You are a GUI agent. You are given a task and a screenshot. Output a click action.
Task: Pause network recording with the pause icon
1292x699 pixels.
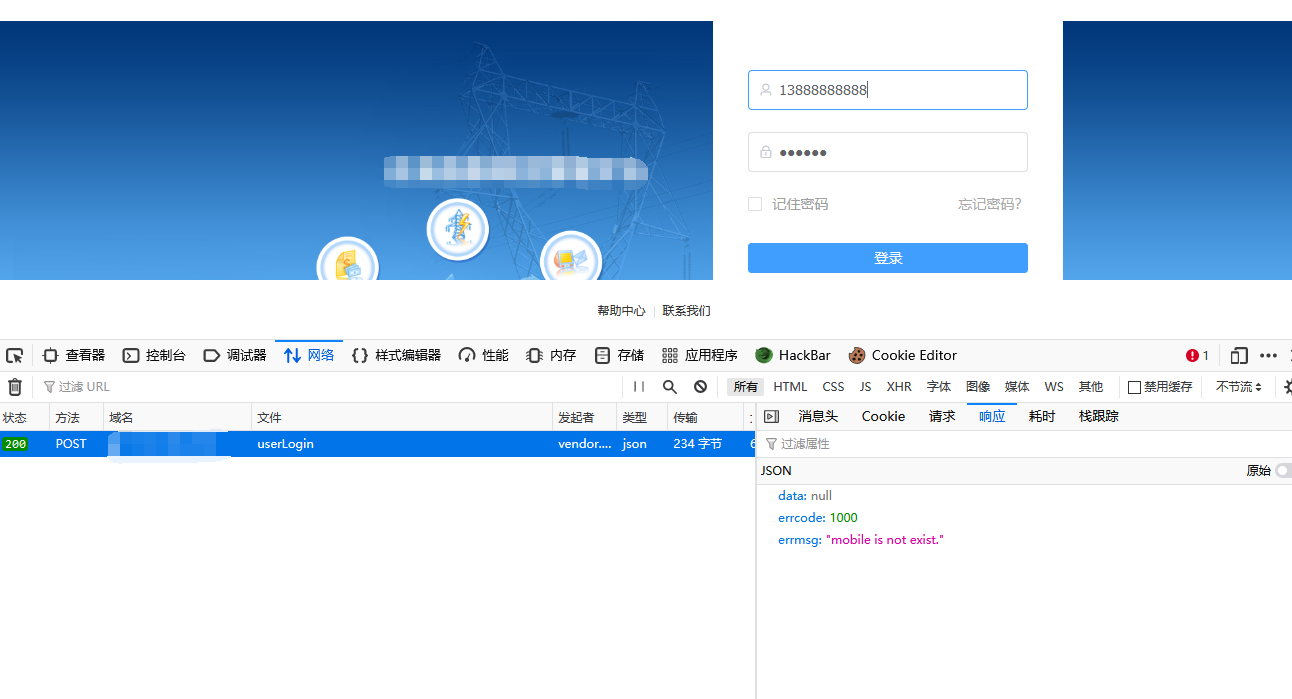[638, 387]
